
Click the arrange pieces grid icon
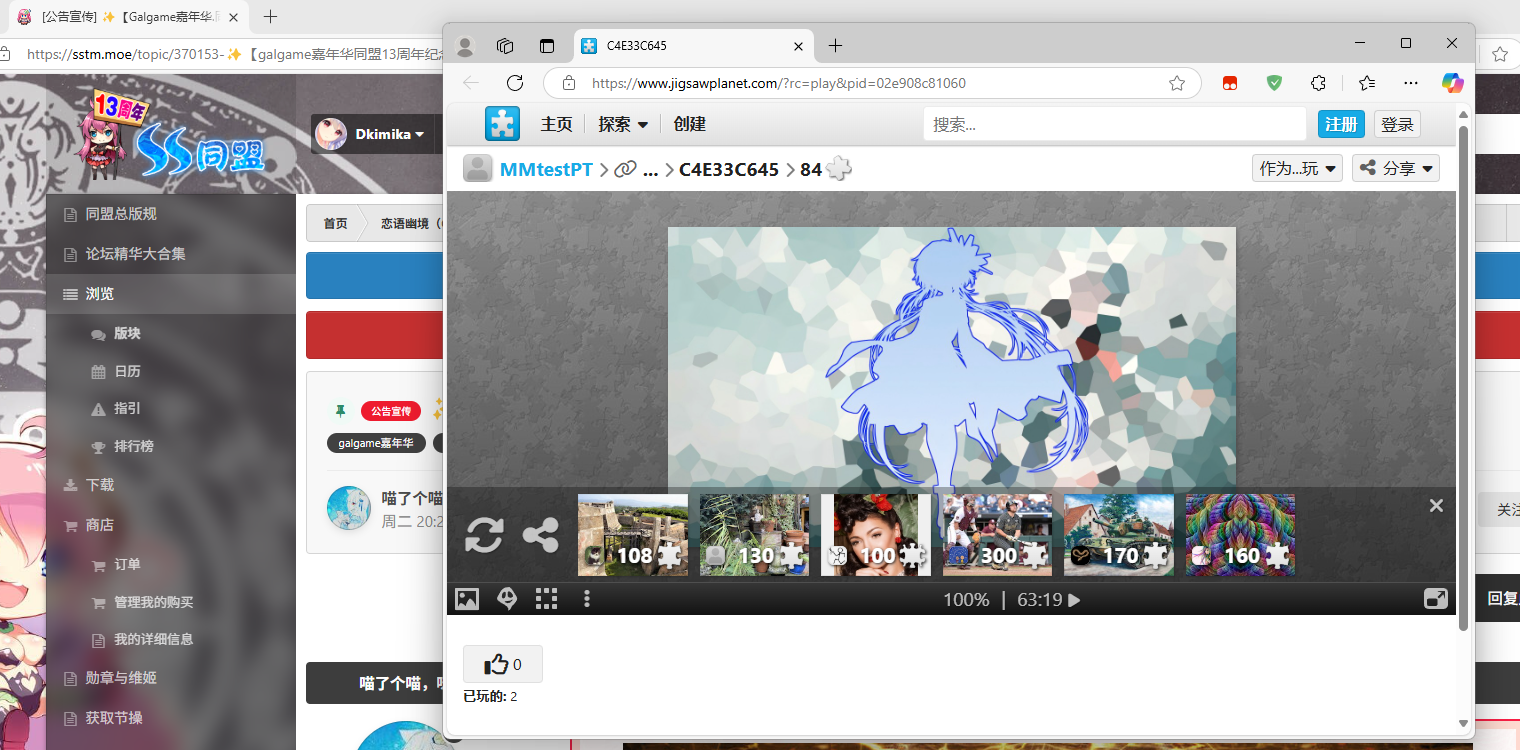click(546, 599)
